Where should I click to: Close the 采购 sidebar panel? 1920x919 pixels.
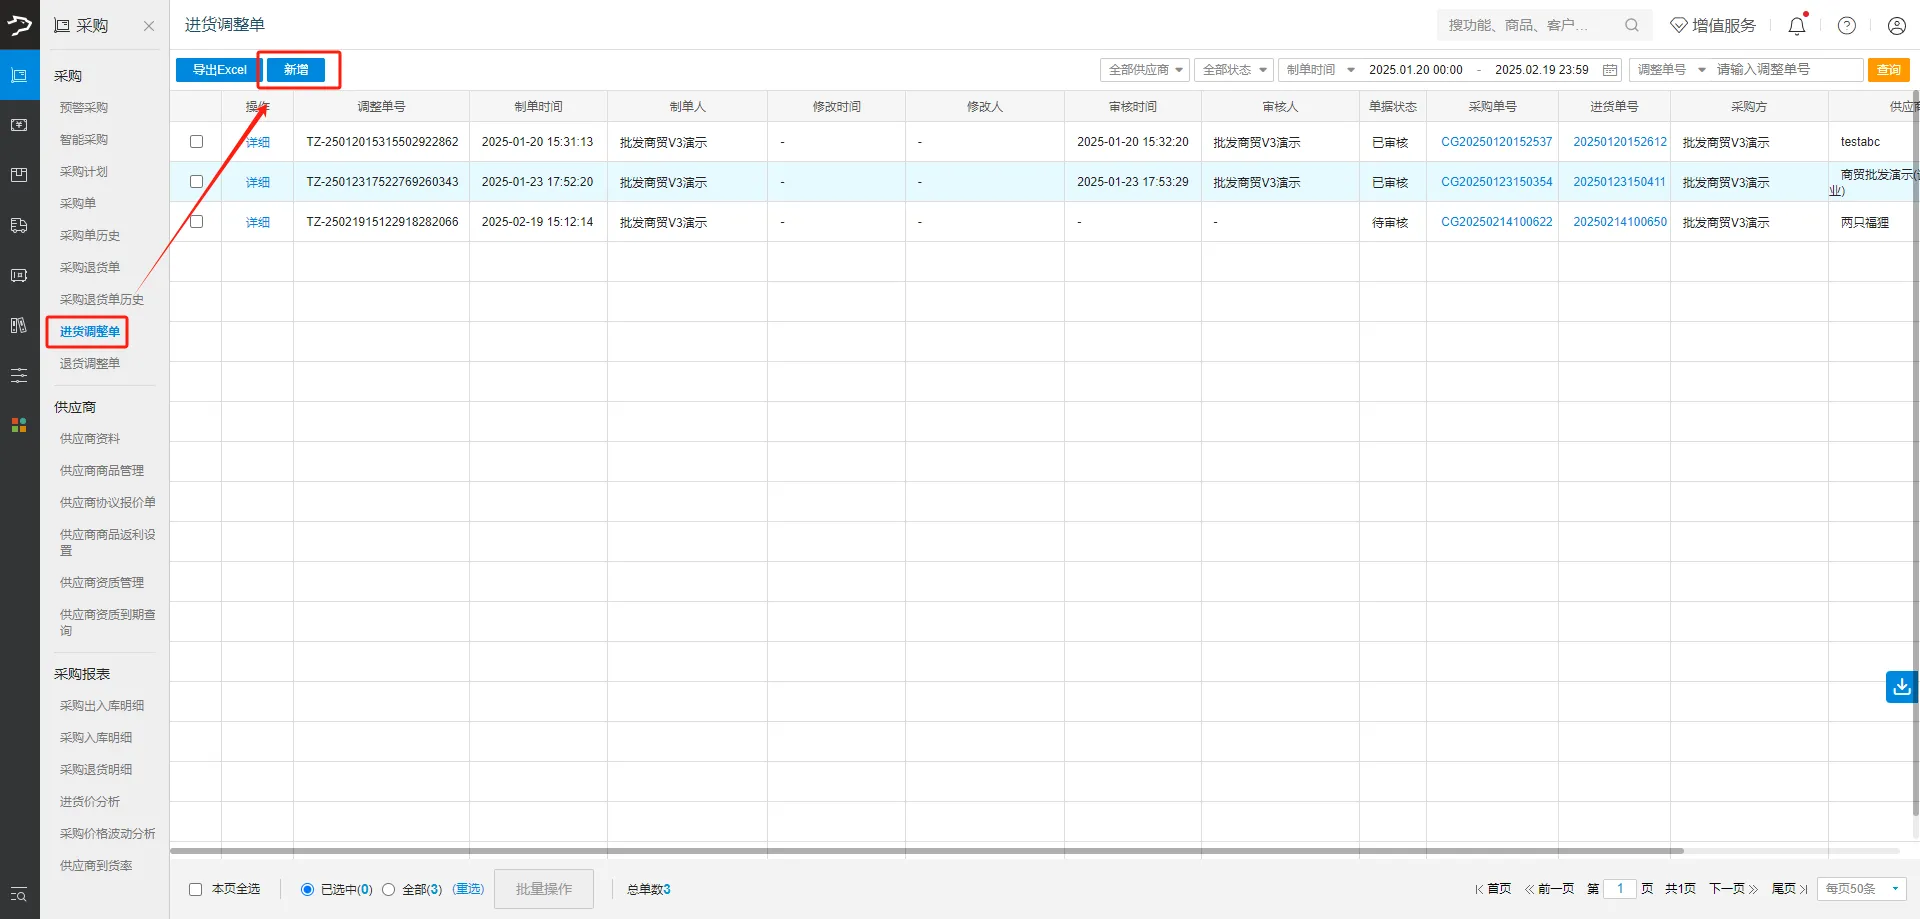click(x=149, y=26)
